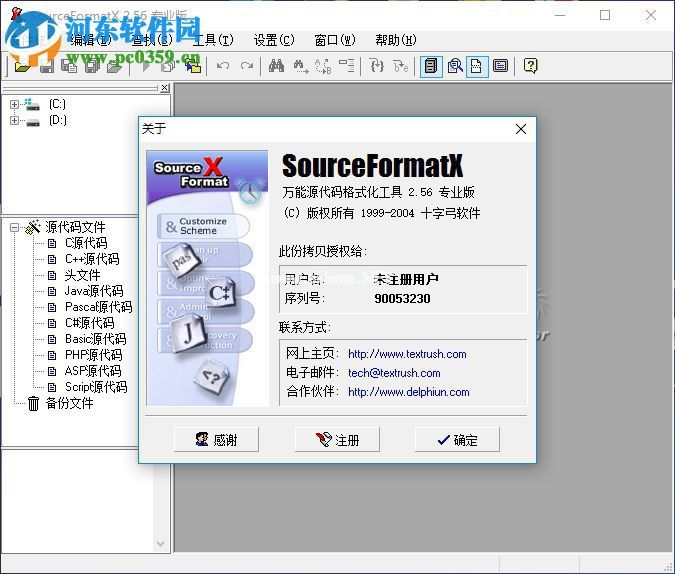The width and height of the screenshot is (675, 574).
Task: Close the 关于 About dialog
Action: tap(521, 129)
